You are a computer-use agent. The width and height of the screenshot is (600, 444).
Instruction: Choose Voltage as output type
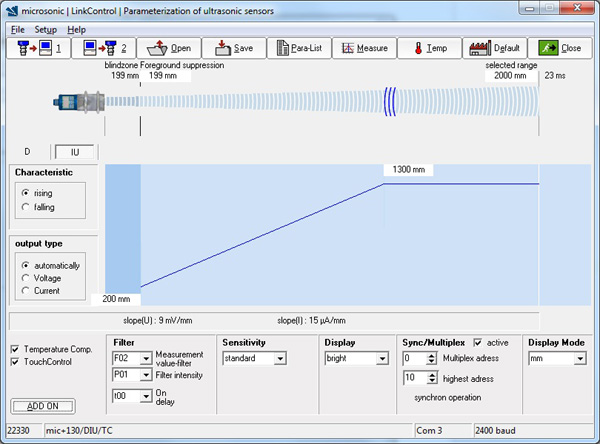pos(26,277)
